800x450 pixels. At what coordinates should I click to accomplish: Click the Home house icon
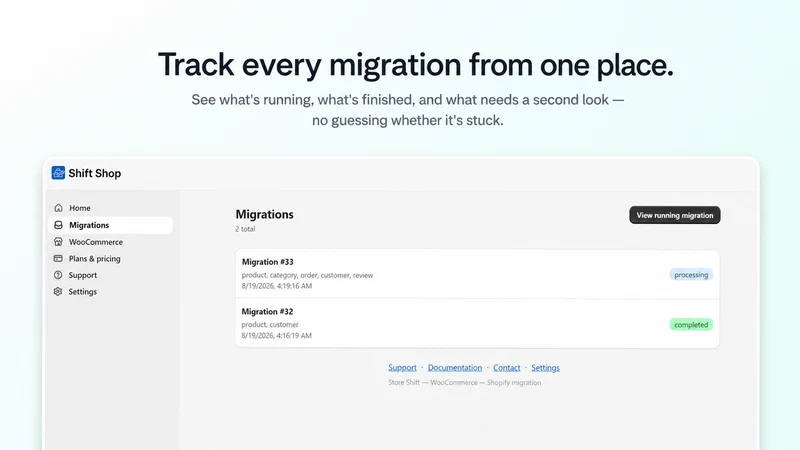58,208
